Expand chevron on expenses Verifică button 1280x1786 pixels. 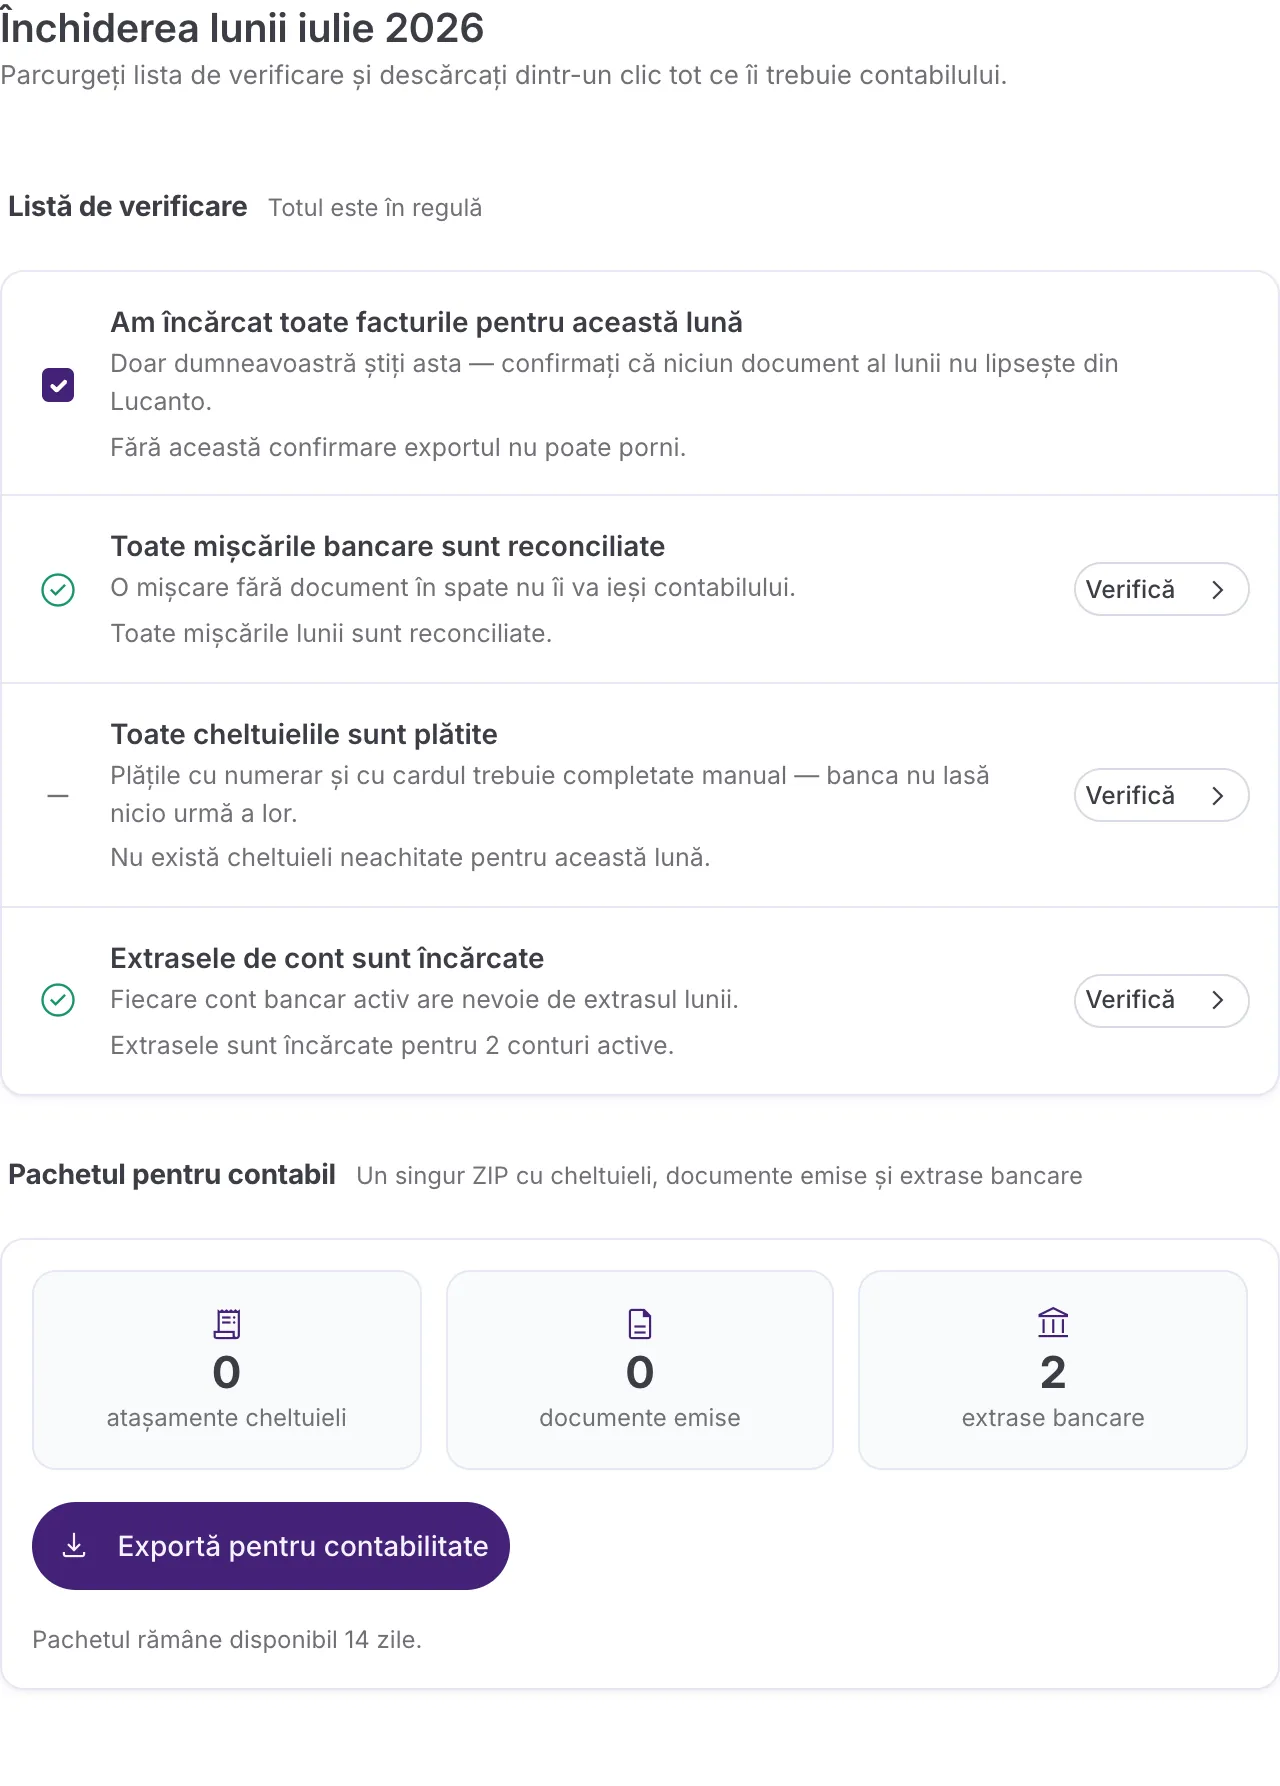(x=1218, y=796)
